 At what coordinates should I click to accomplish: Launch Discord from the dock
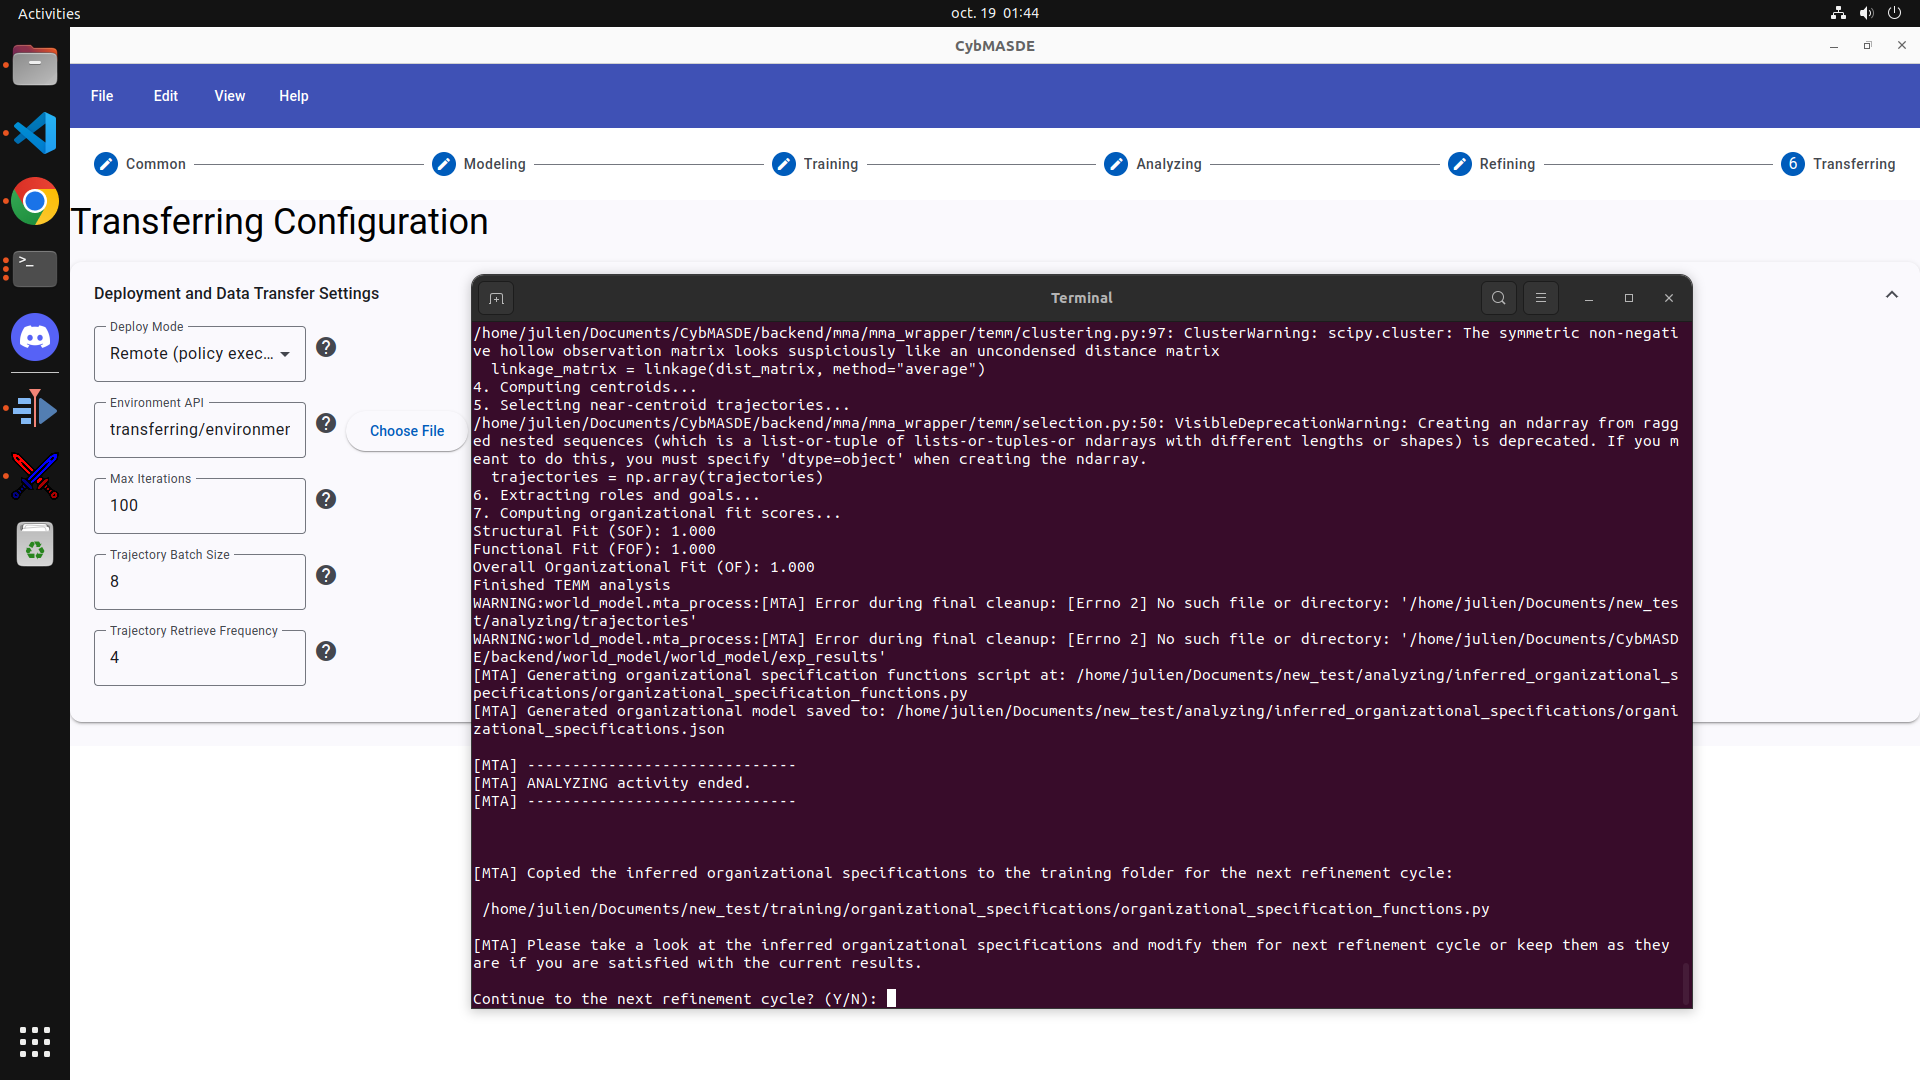(x=35, y=338)
